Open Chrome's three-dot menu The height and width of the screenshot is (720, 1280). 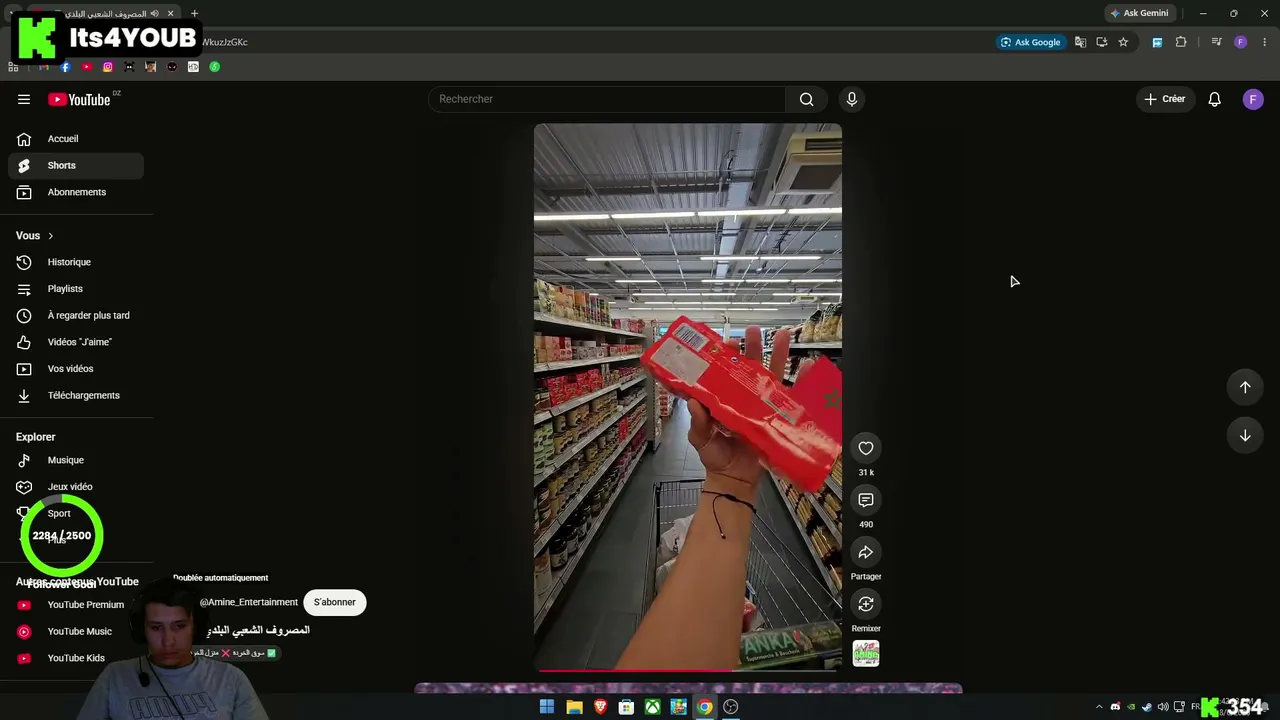coord(1264,42)
